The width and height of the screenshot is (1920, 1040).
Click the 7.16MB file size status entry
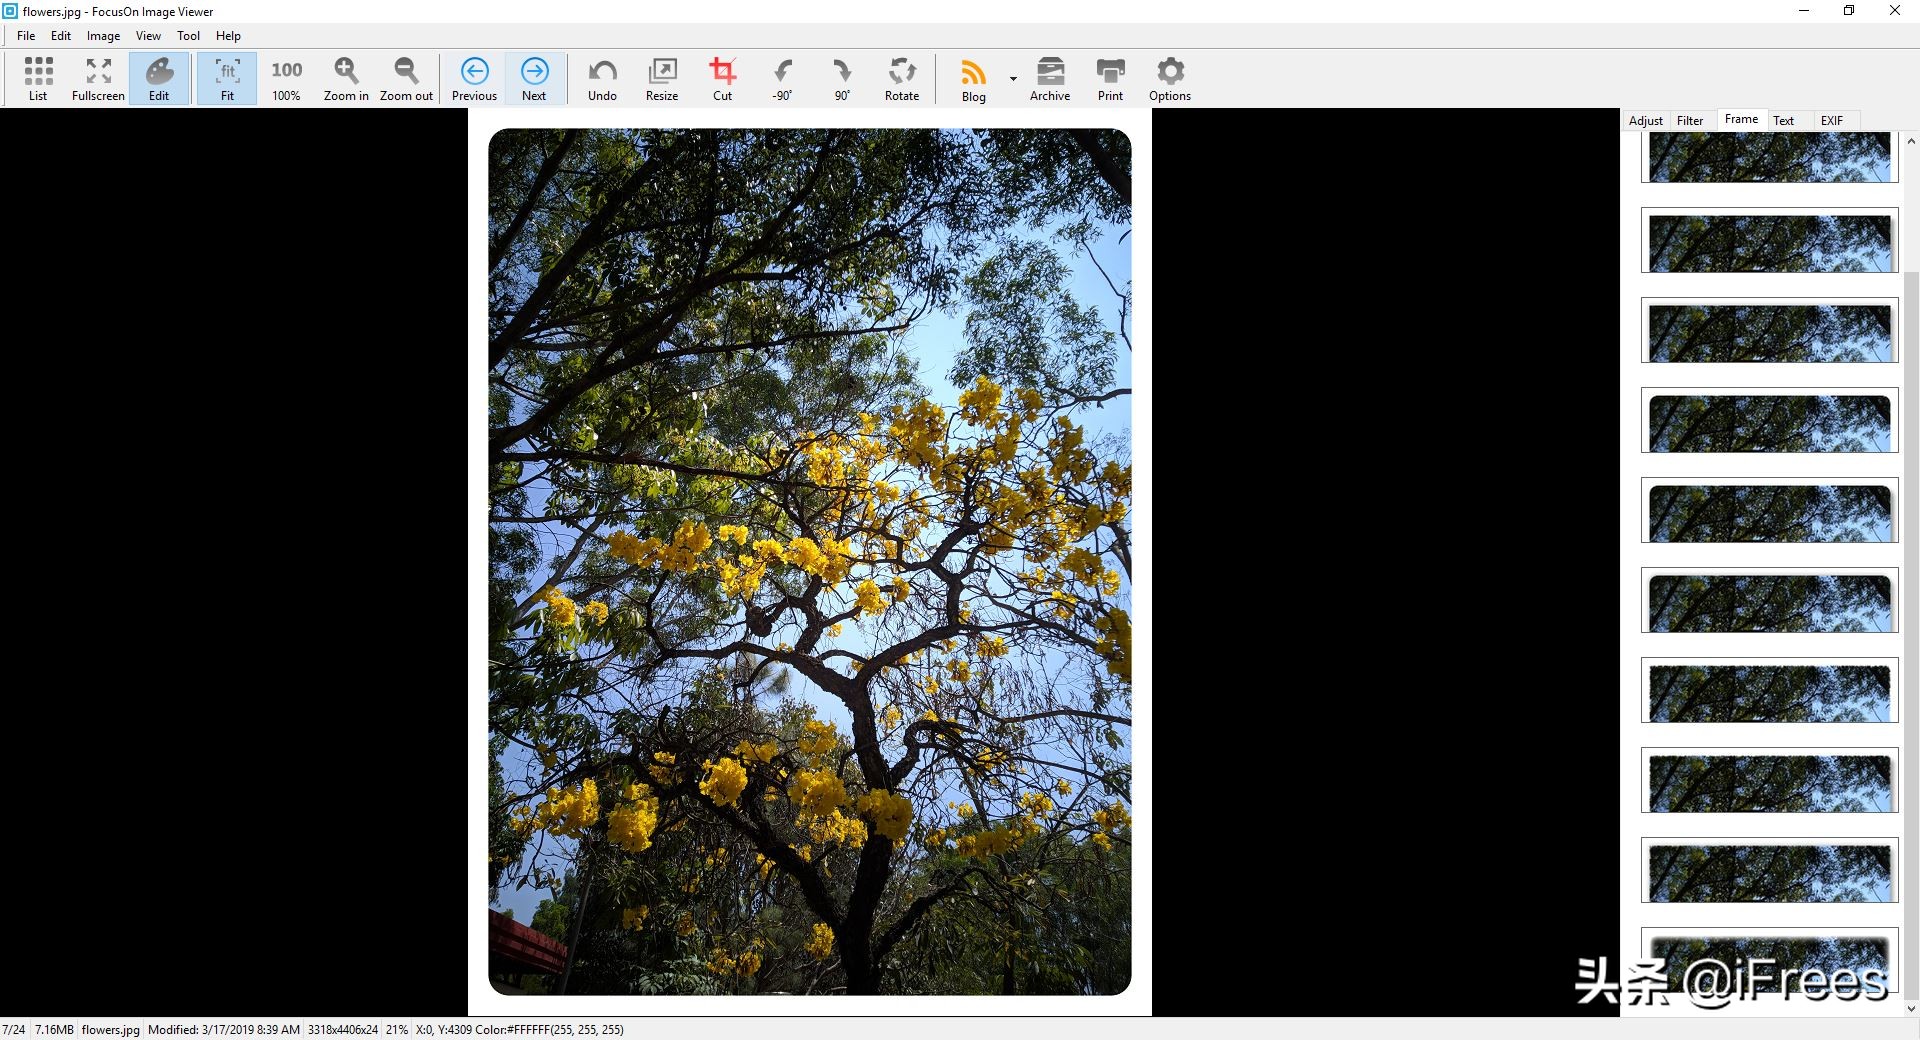coord(54,1029)
